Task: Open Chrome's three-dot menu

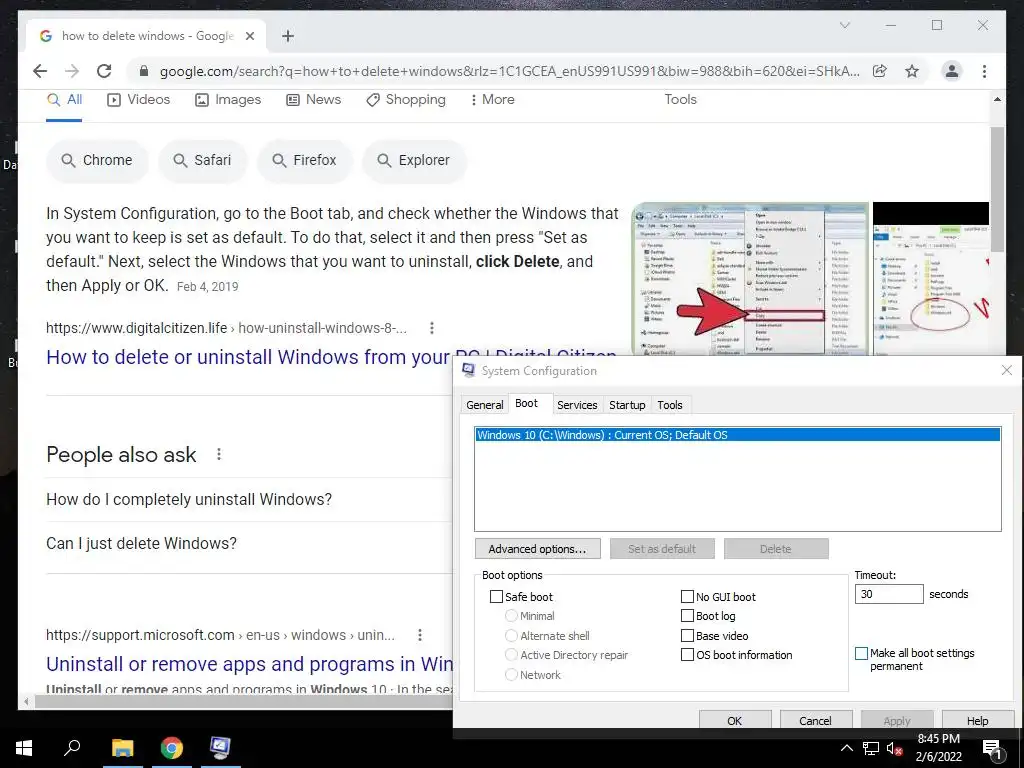Action: (x=984, y=71)
